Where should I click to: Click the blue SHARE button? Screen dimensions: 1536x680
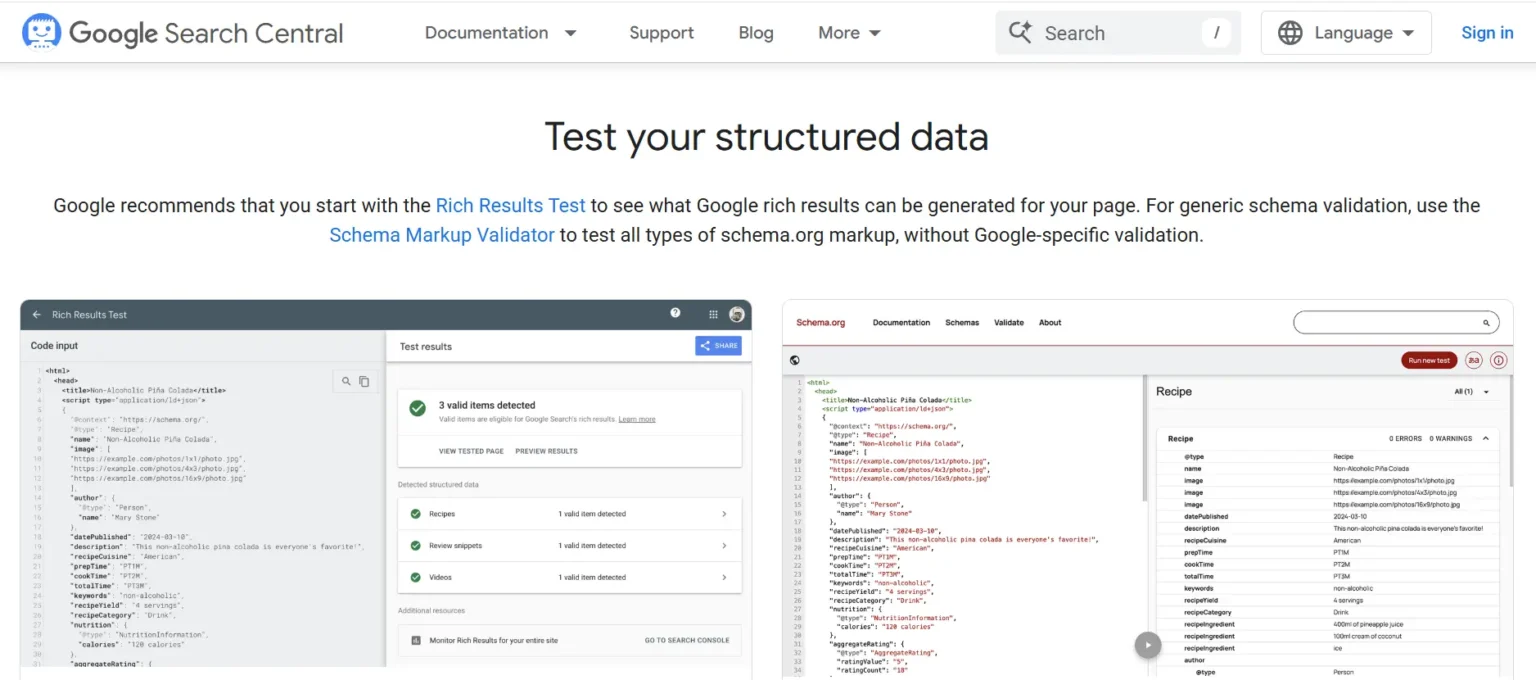pos(718,345)
